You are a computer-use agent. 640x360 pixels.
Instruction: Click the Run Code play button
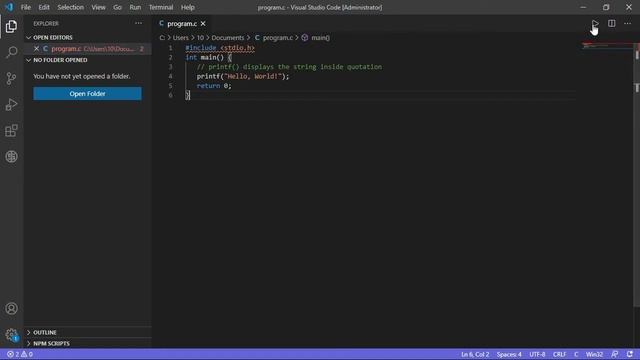tap(596, 24)
